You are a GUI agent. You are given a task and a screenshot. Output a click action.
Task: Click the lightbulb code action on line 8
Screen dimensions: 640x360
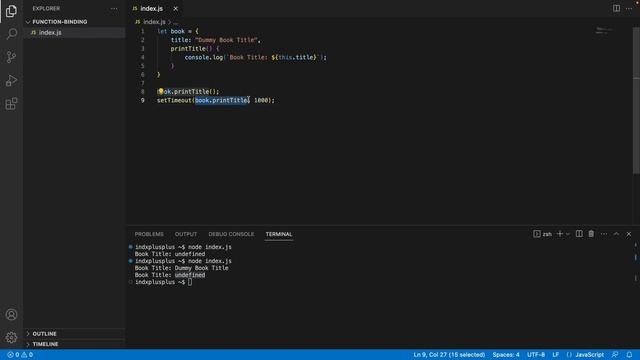tap(161, 91)
